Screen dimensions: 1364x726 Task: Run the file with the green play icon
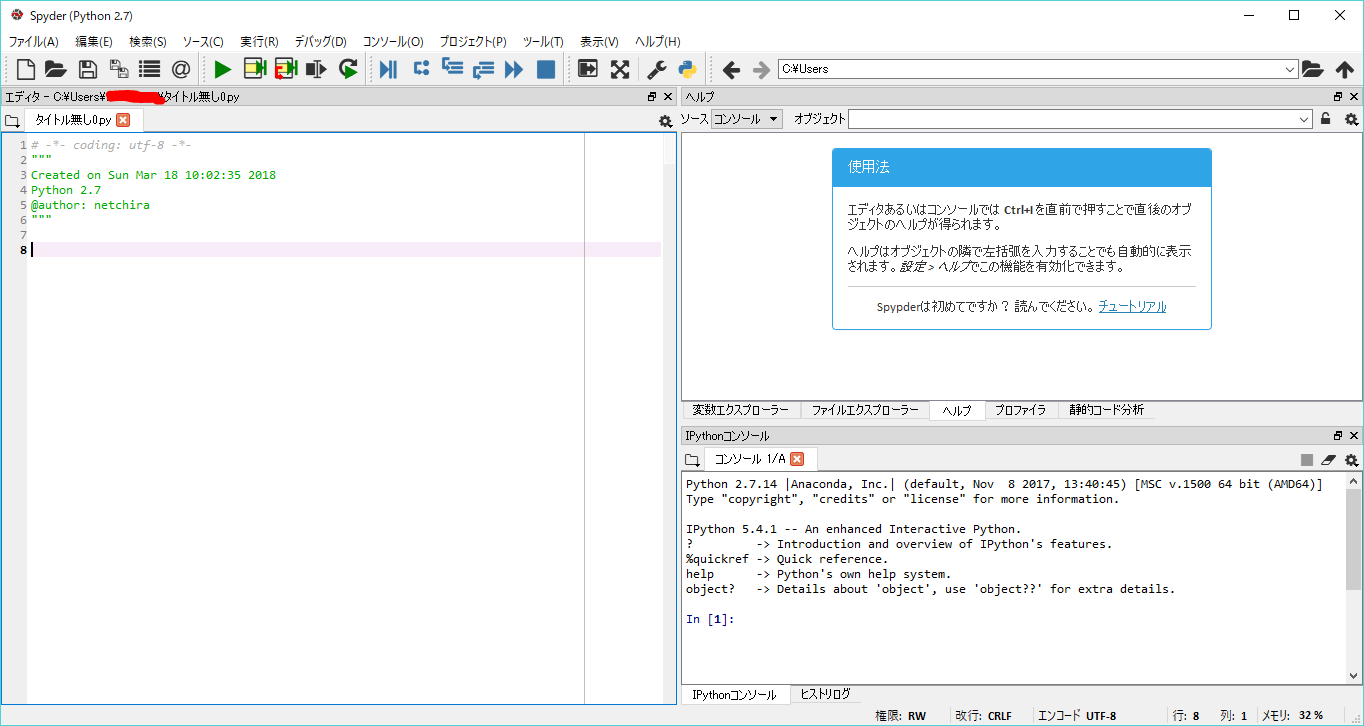[223, 69]
